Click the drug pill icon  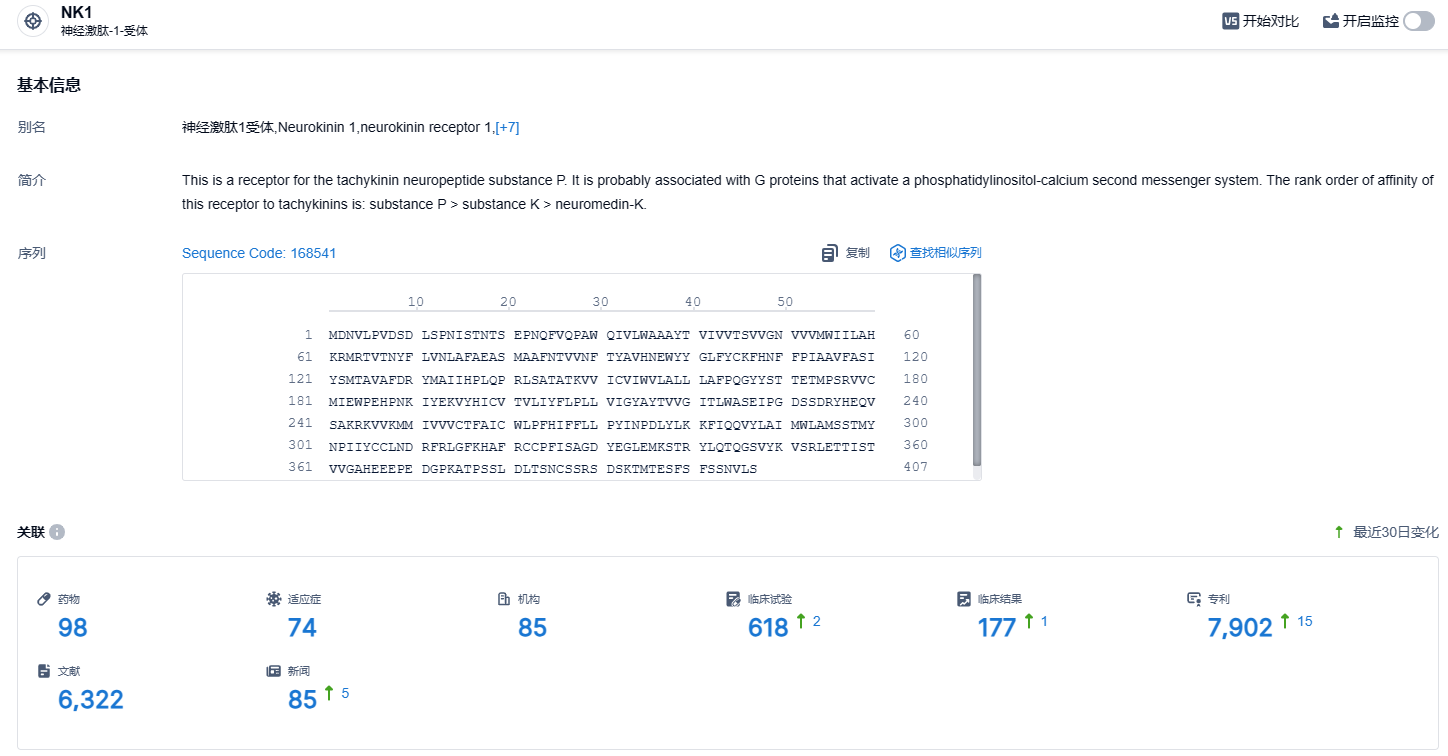click(44, 599)
